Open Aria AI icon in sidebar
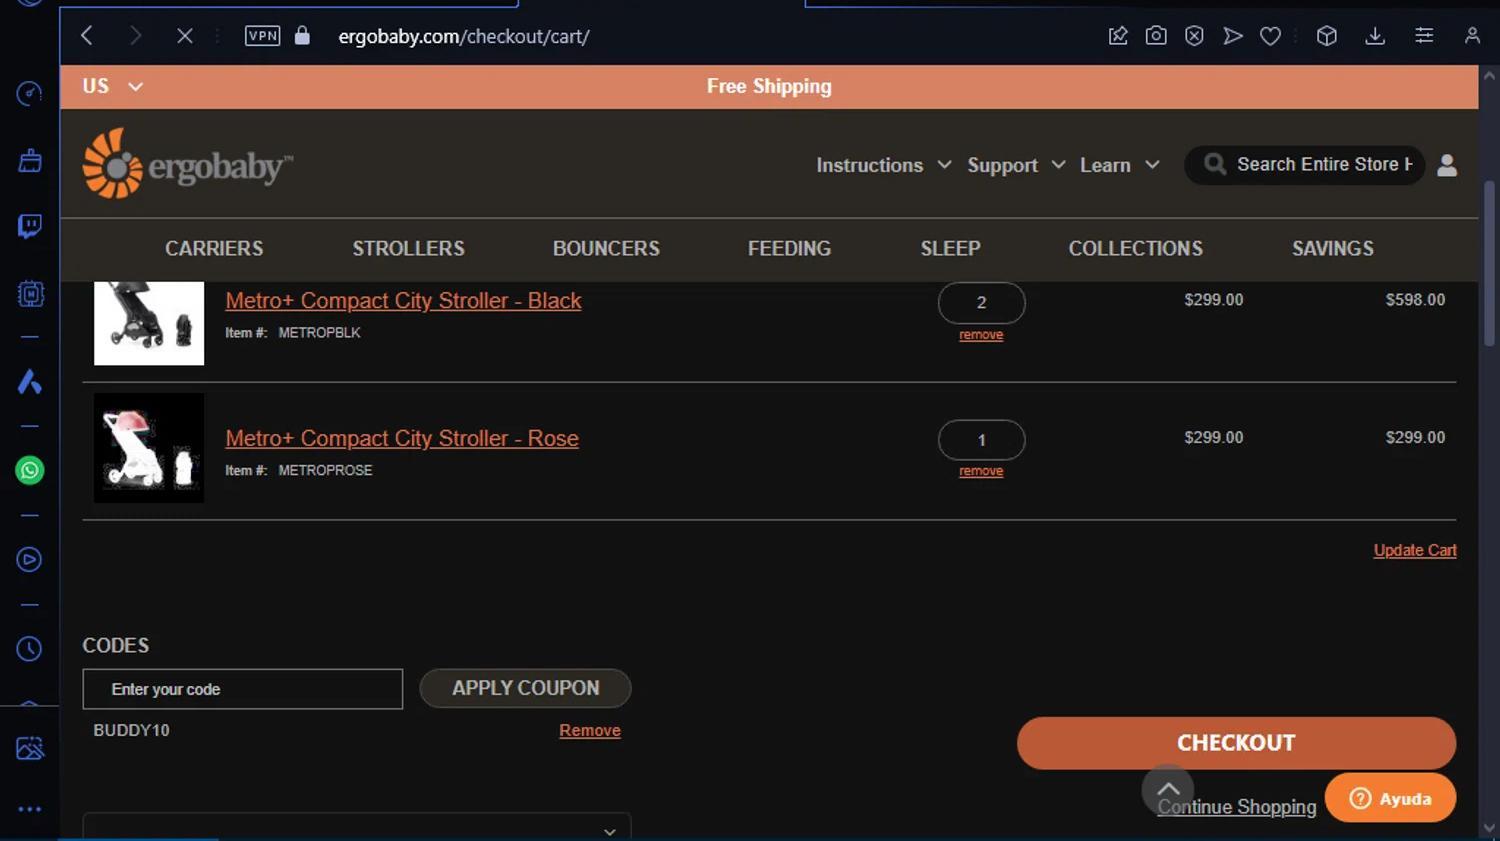The width and height of the screenshot is (1500, 841). click(30, 381)
